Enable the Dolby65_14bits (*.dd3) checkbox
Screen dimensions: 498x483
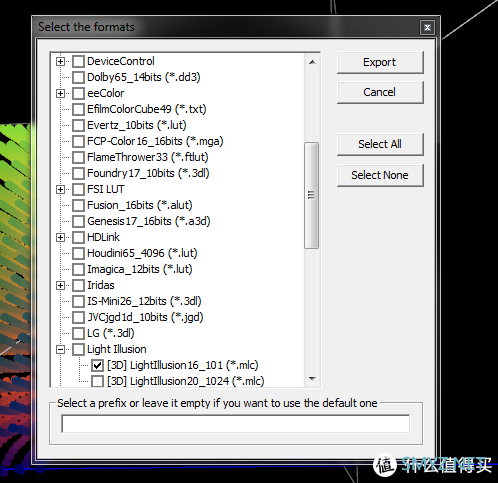[x=78, y=77]
